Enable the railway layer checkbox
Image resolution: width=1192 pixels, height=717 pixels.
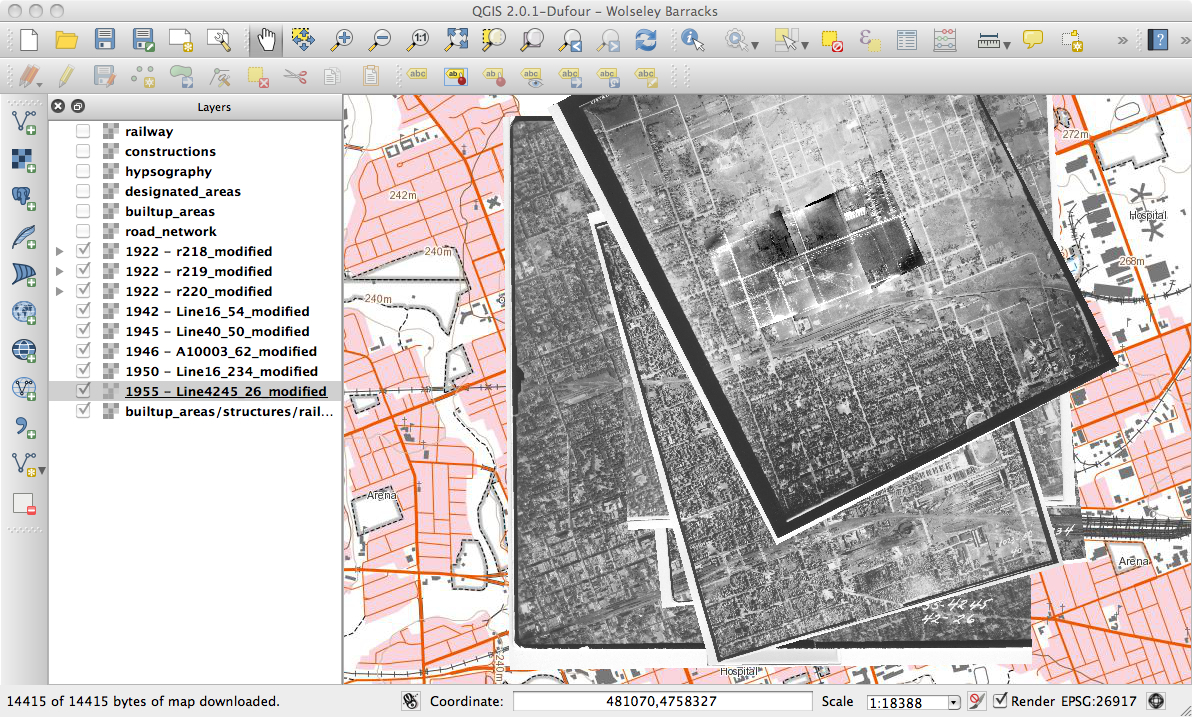click(x=83, y=131)
